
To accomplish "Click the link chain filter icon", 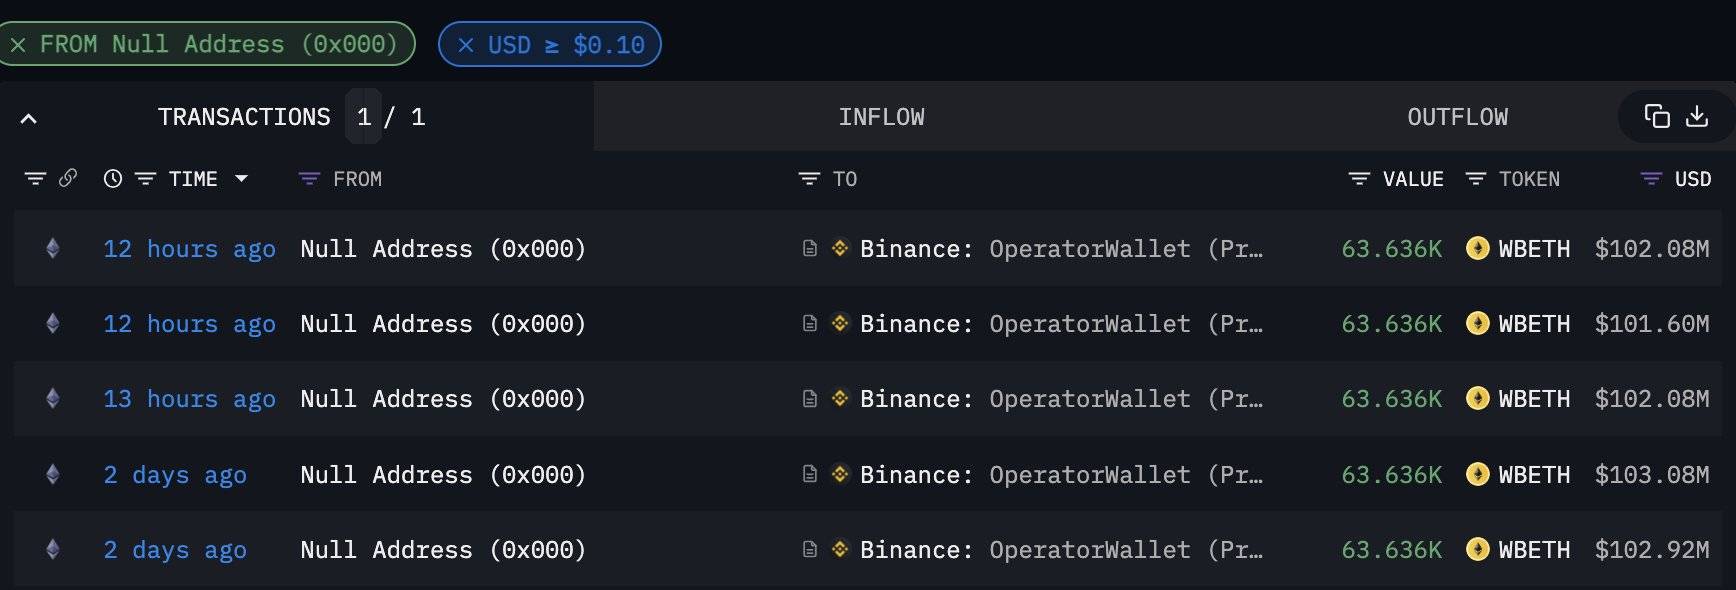I will coord(68,178).
